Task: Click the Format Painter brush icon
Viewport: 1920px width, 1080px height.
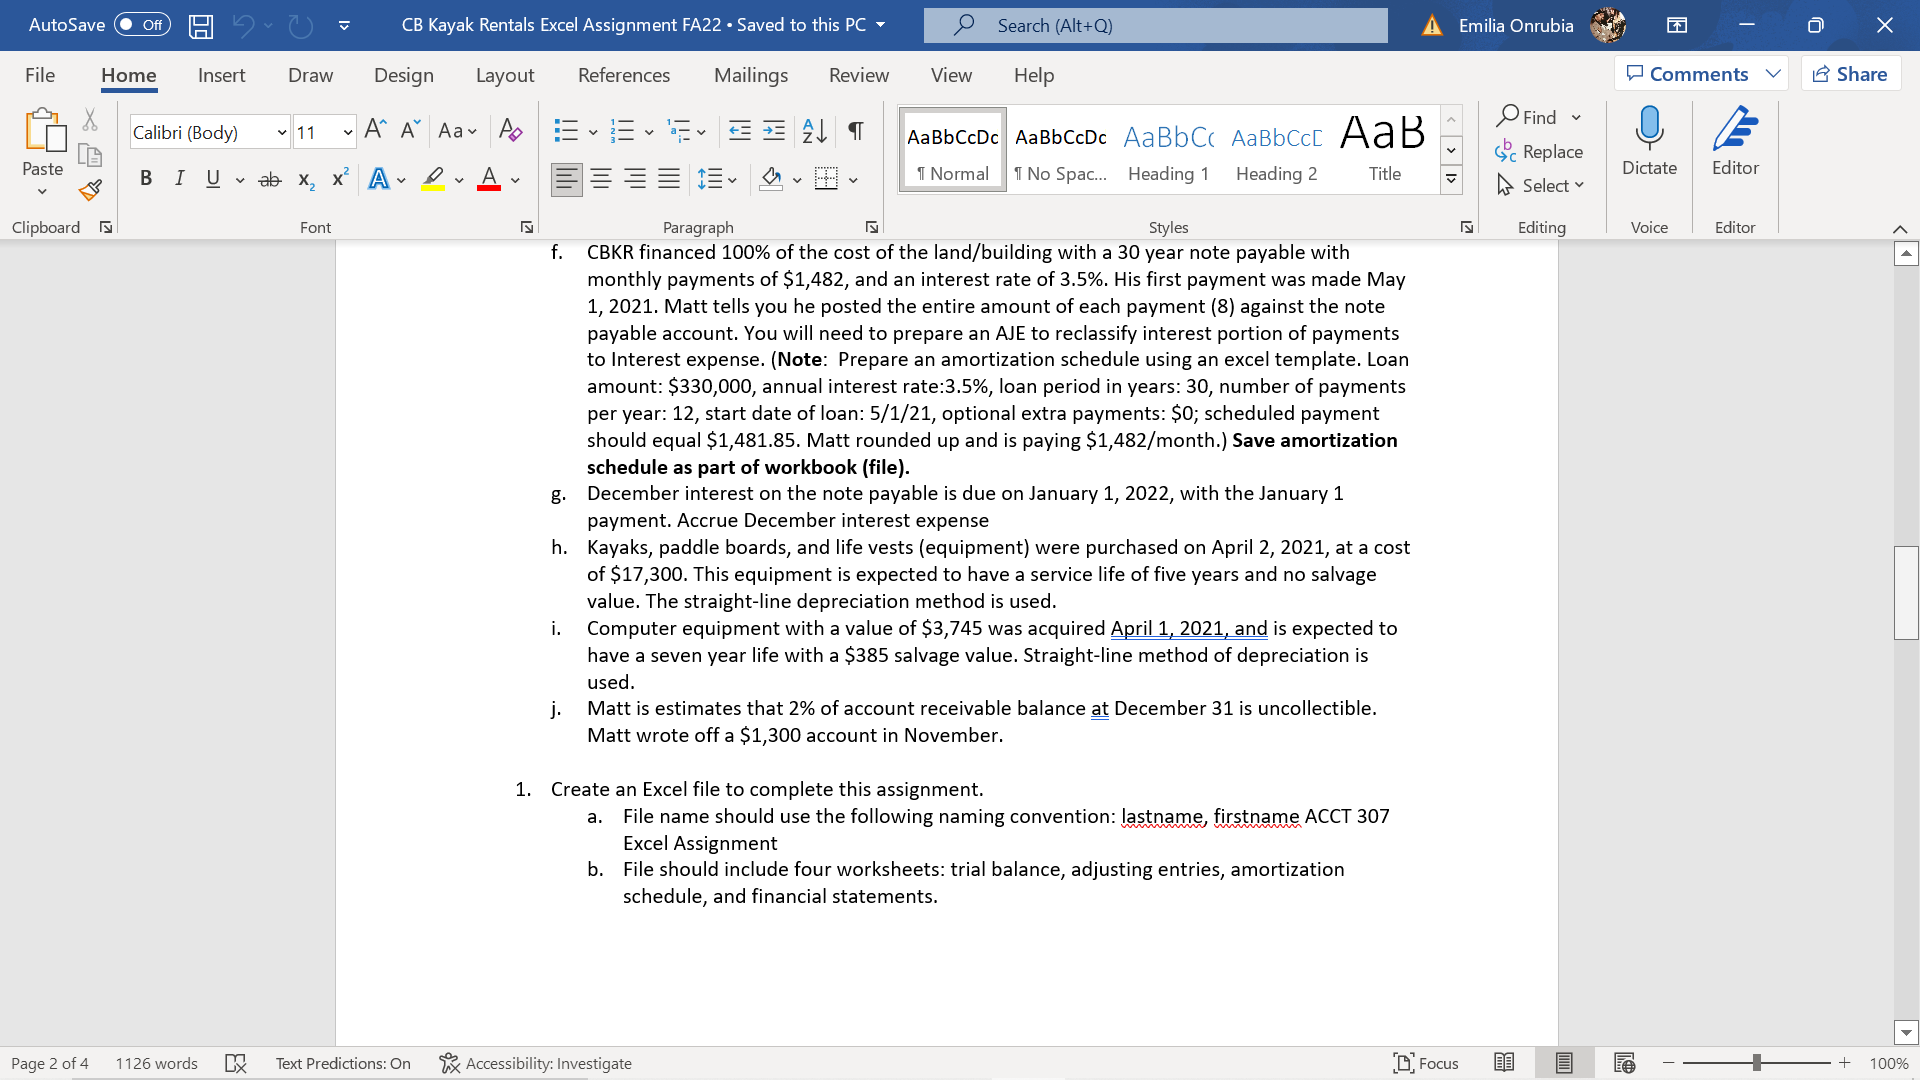Action: tap(90, 190)
